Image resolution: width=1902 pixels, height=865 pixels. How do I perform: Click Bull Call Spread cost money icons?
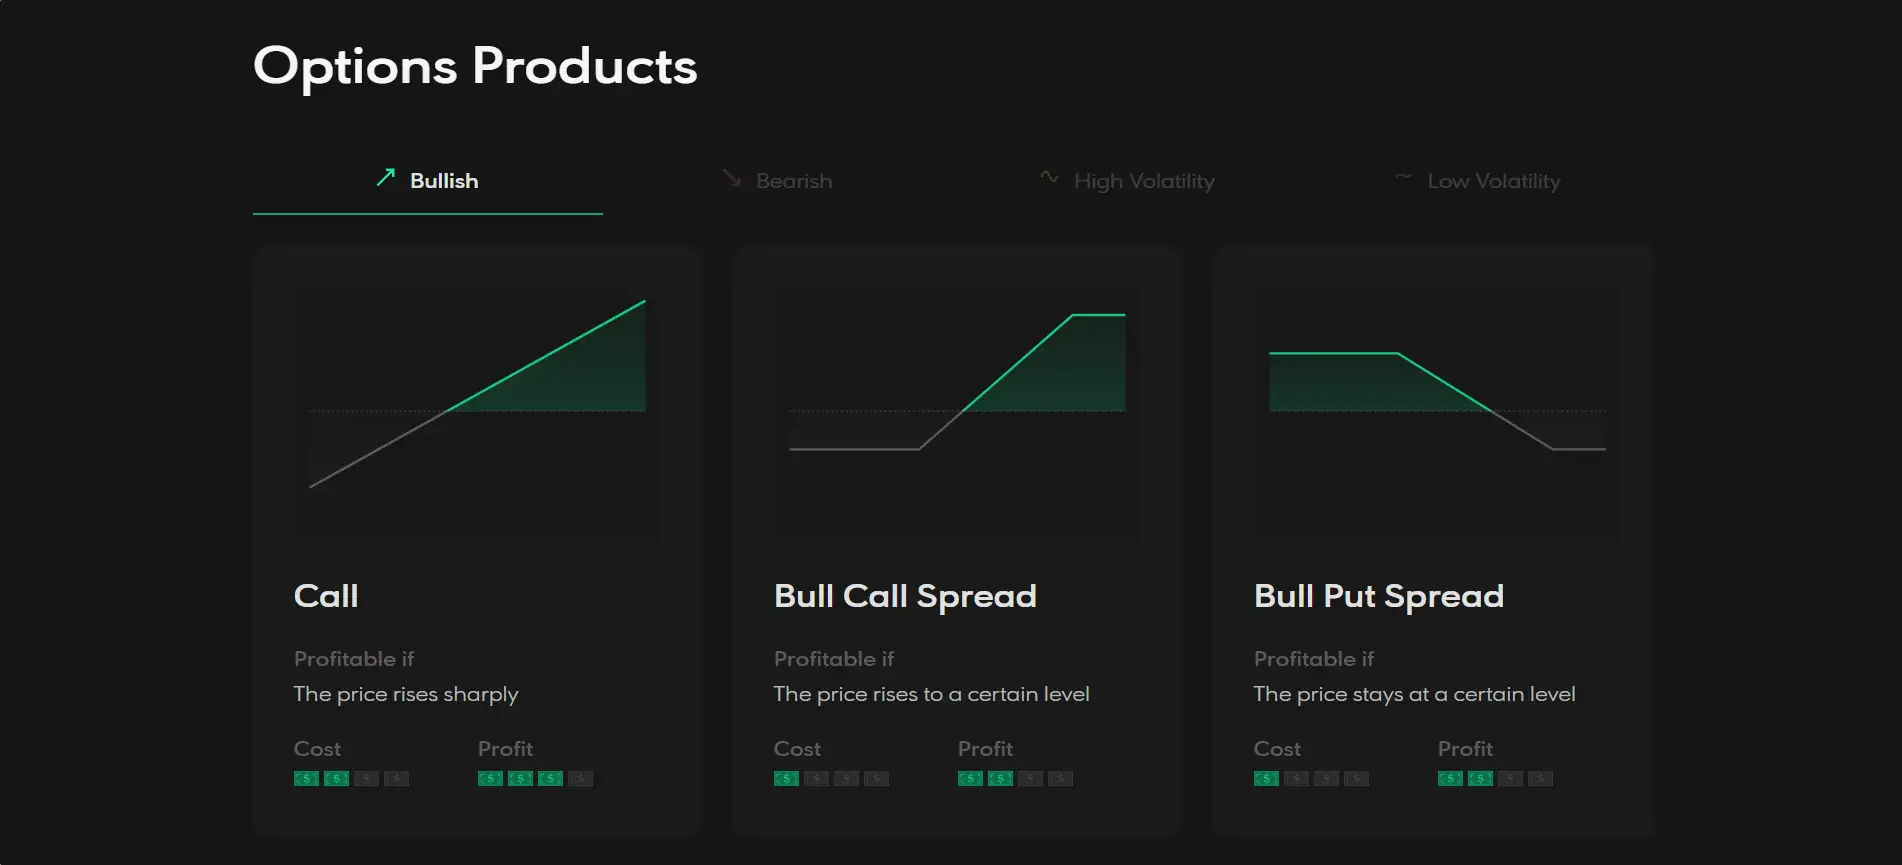click(x=831, y=778)
